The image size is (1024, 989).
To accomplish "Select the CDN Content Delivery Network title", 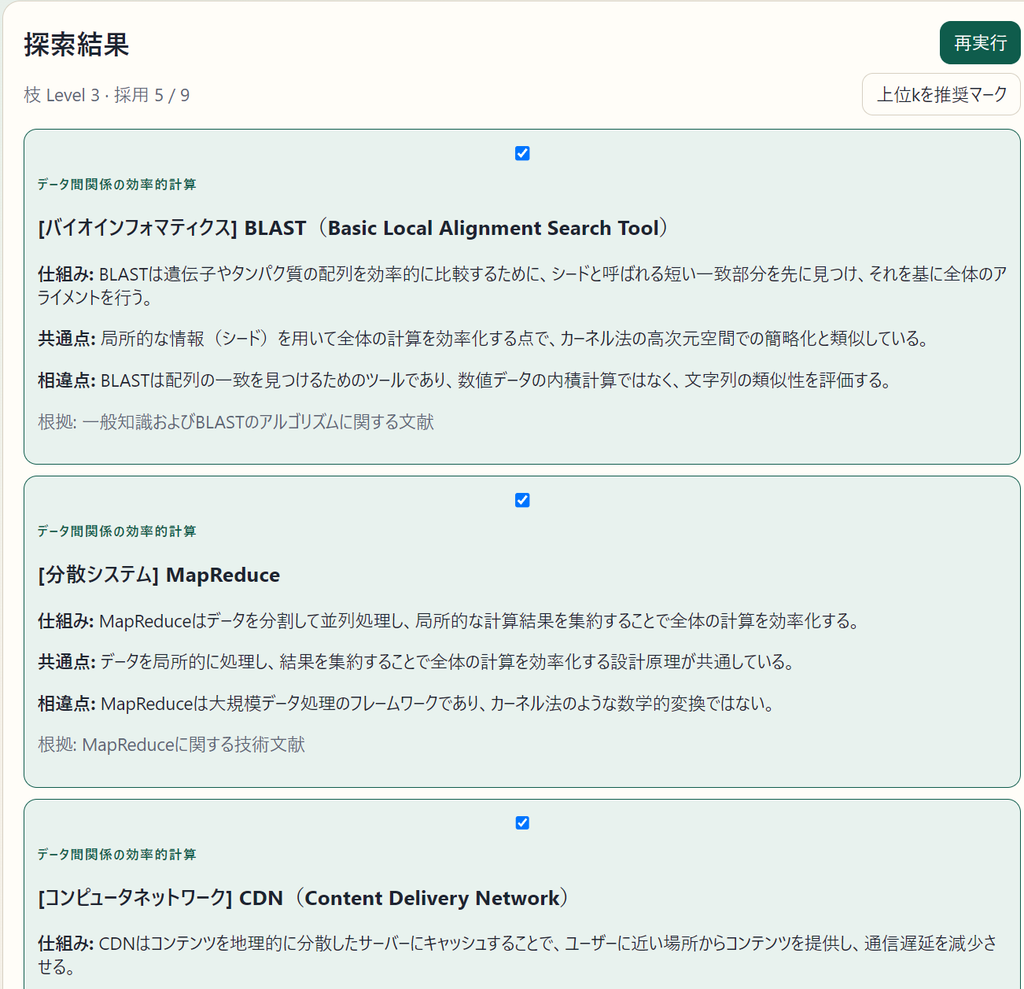I will pyautogui.click(x=303, y=898).
